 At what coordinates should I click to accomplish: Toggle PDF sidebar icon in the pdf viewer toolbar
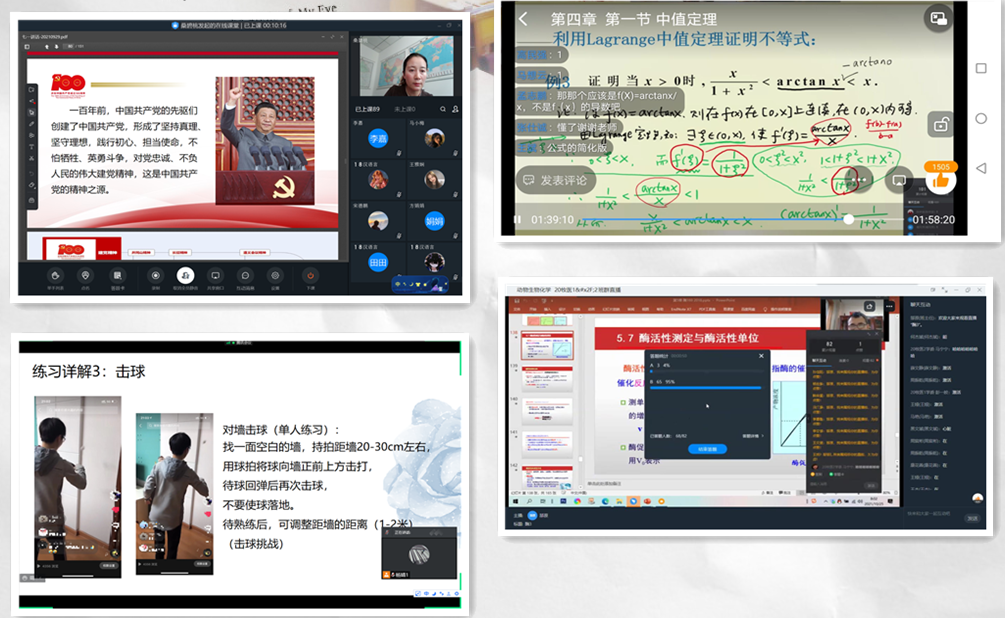27,47
